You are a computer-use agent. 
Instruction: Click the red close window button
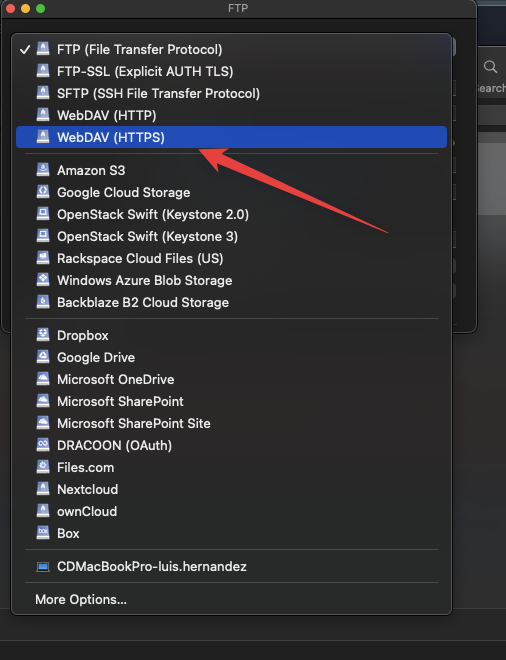coord(11,8)
